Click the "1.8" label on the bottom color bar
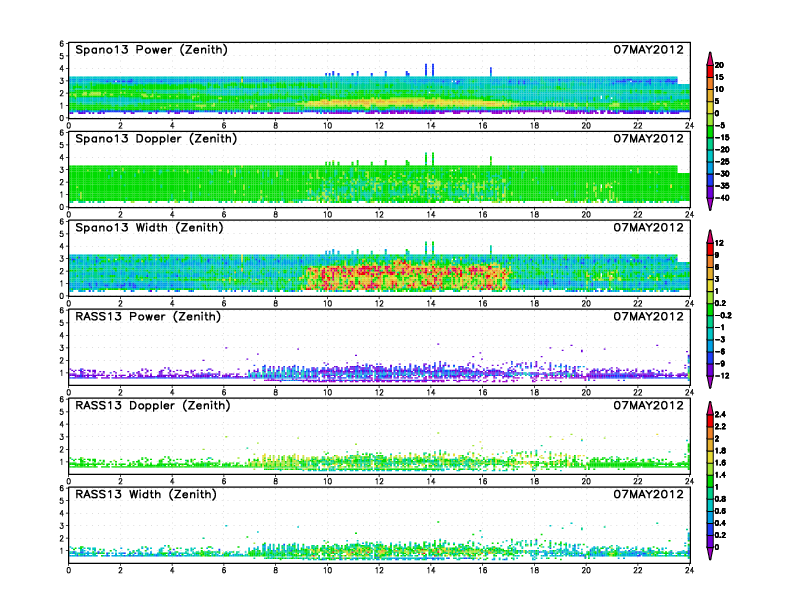 tap(721, 451)
